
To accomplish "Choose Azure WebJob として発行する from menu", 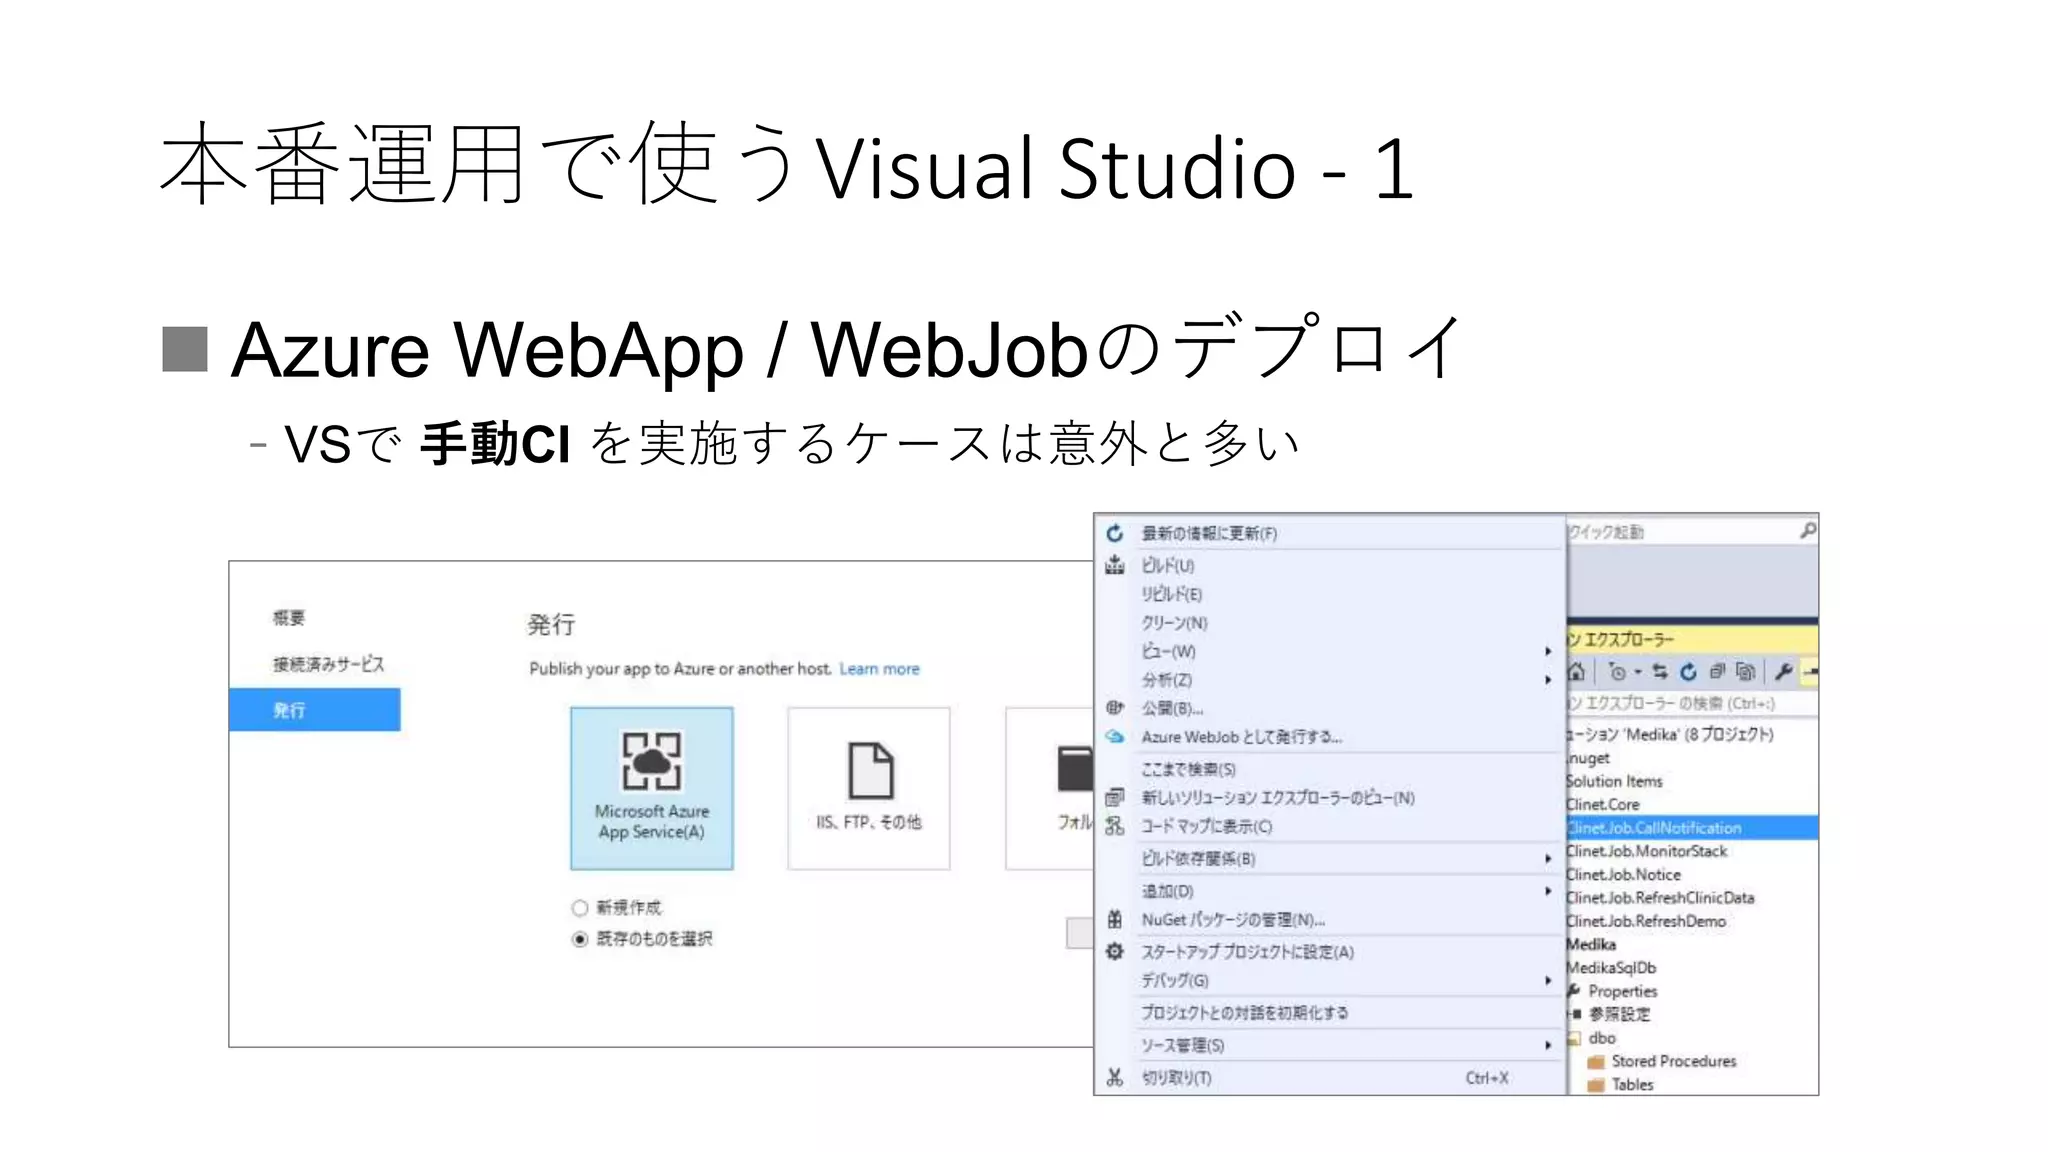I will 1330,737.
